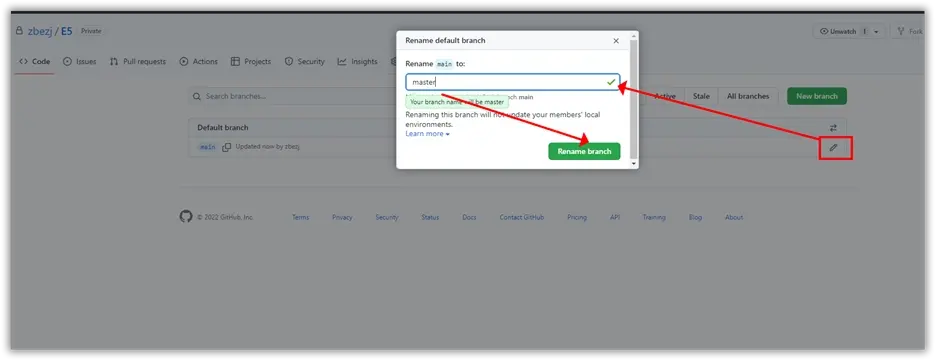935x360 pixels.
Task: Click the Default branch header text
Action: click(x=223, y=128)
